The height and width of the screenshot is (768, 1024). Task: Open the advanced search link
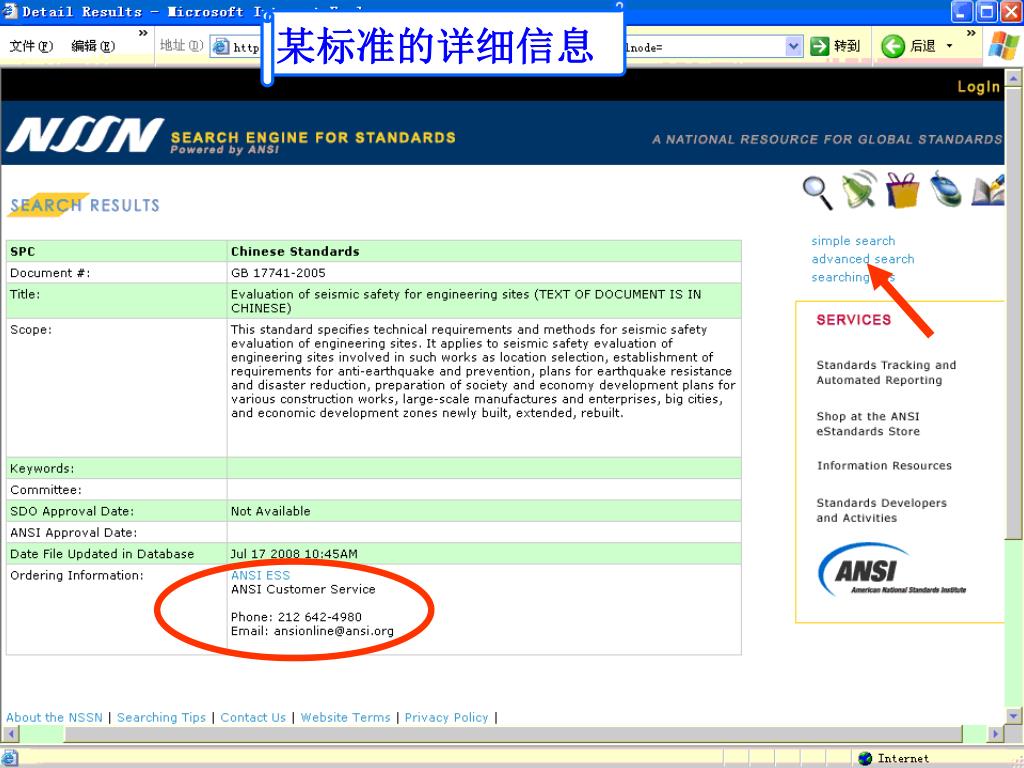tap(863, 259)
